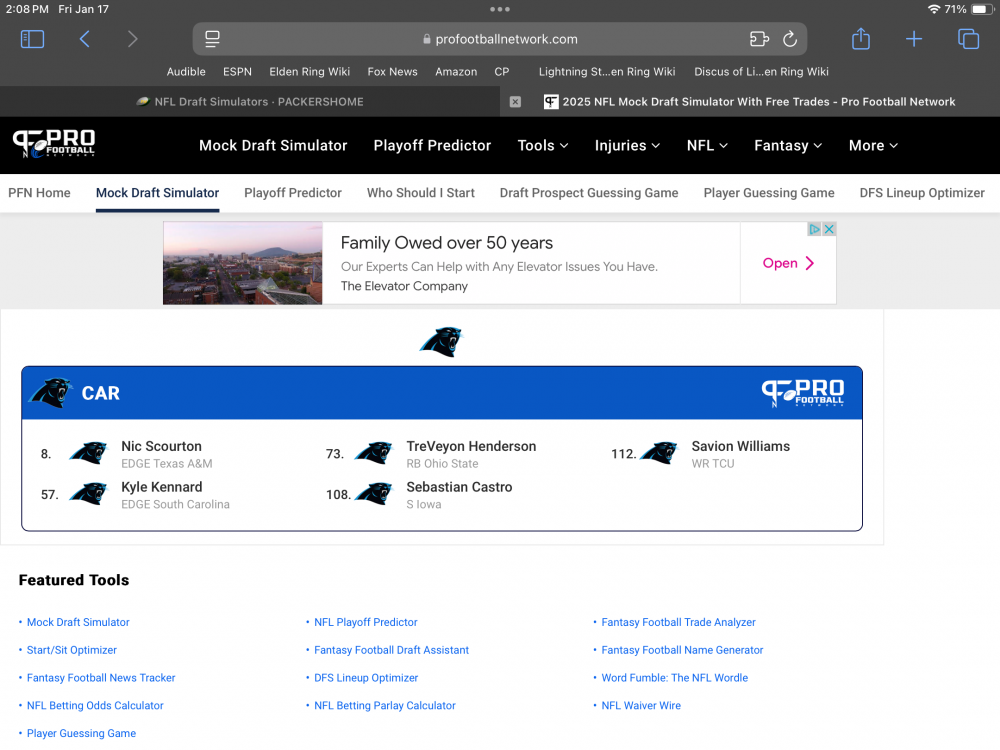
Task: Click the Elevator Company ad image
Action: (243, 263)
